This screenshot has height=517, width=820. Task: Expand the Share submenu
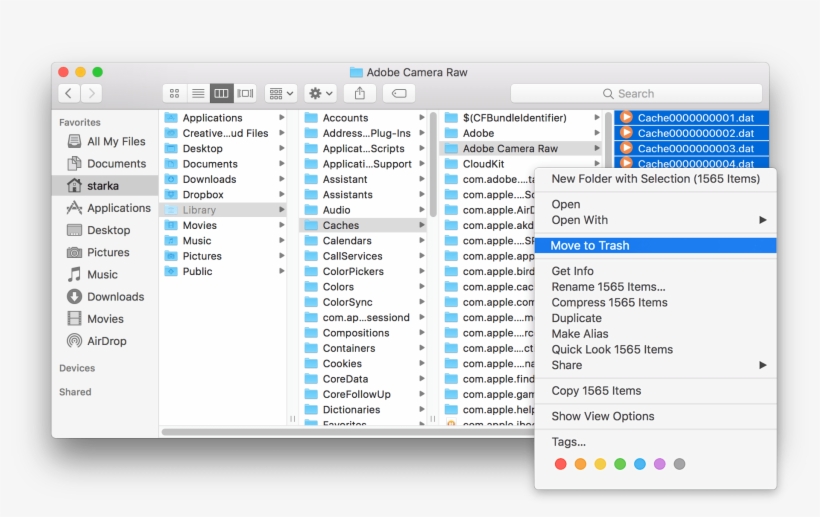click(x=655, y=365)
